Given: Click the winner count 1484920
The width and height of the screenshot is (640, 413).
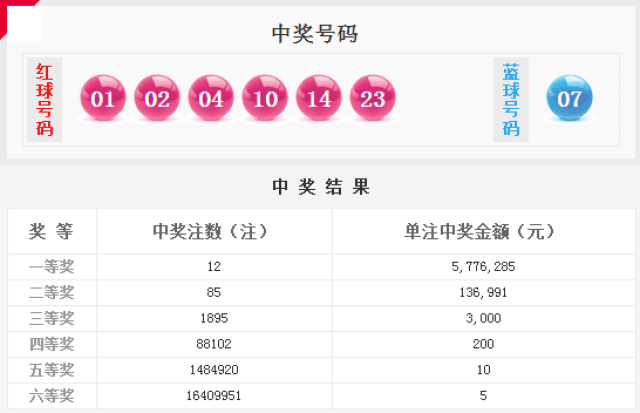Looking at the screenshot, I should click(214, 370).
